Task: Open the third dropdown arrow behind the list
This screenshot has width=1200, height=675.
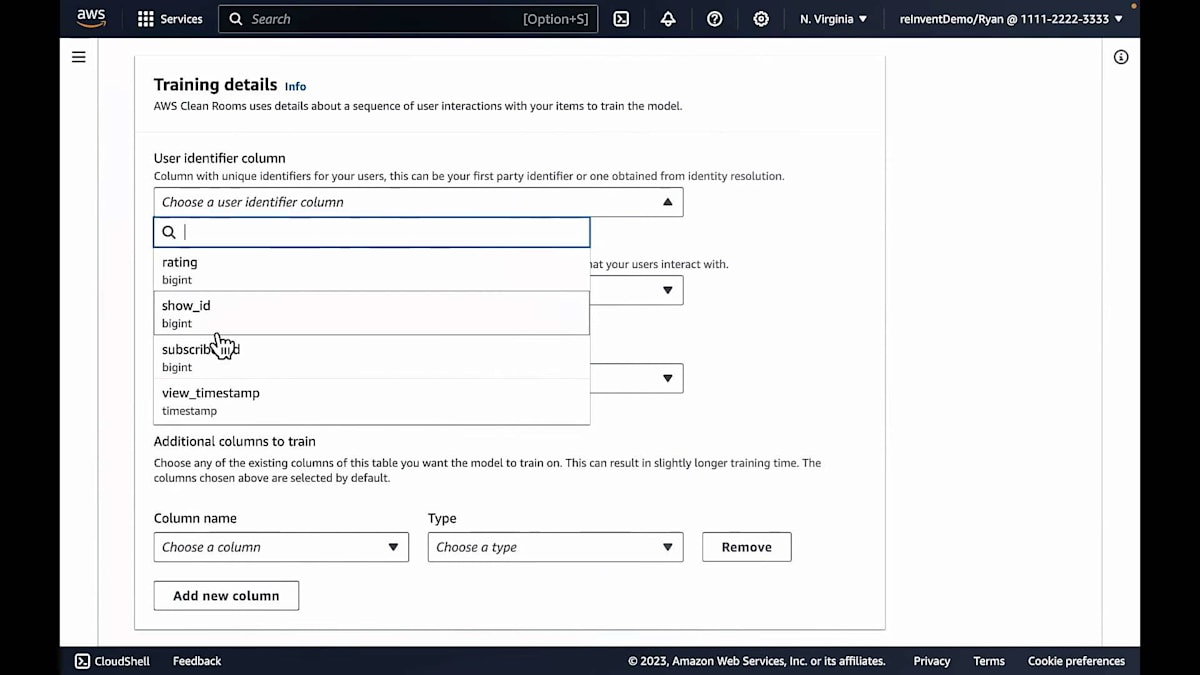Action: click(667, 379)
